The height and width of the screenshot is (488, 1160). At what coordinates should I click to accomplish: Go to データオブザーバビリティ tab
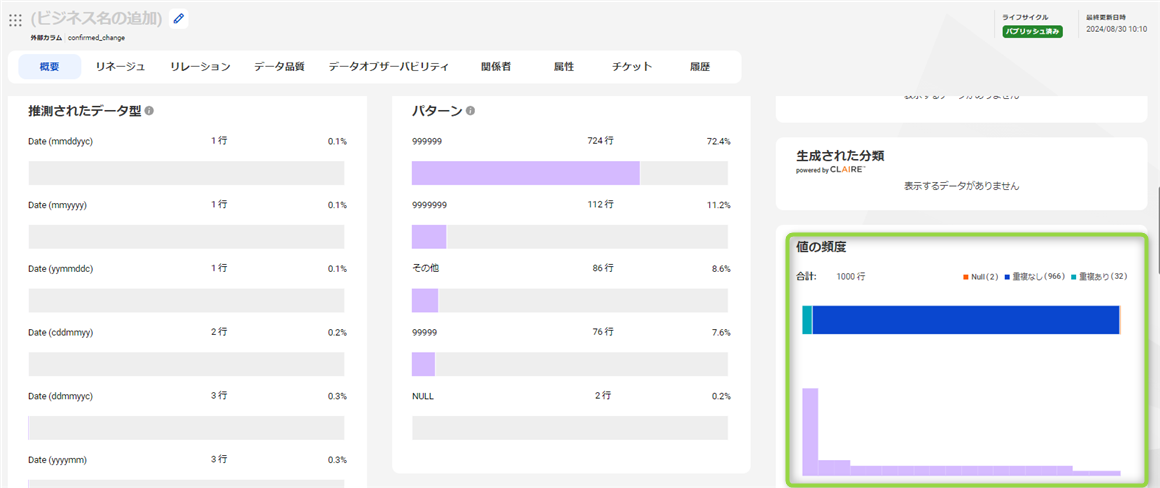[x=388, y=67]
